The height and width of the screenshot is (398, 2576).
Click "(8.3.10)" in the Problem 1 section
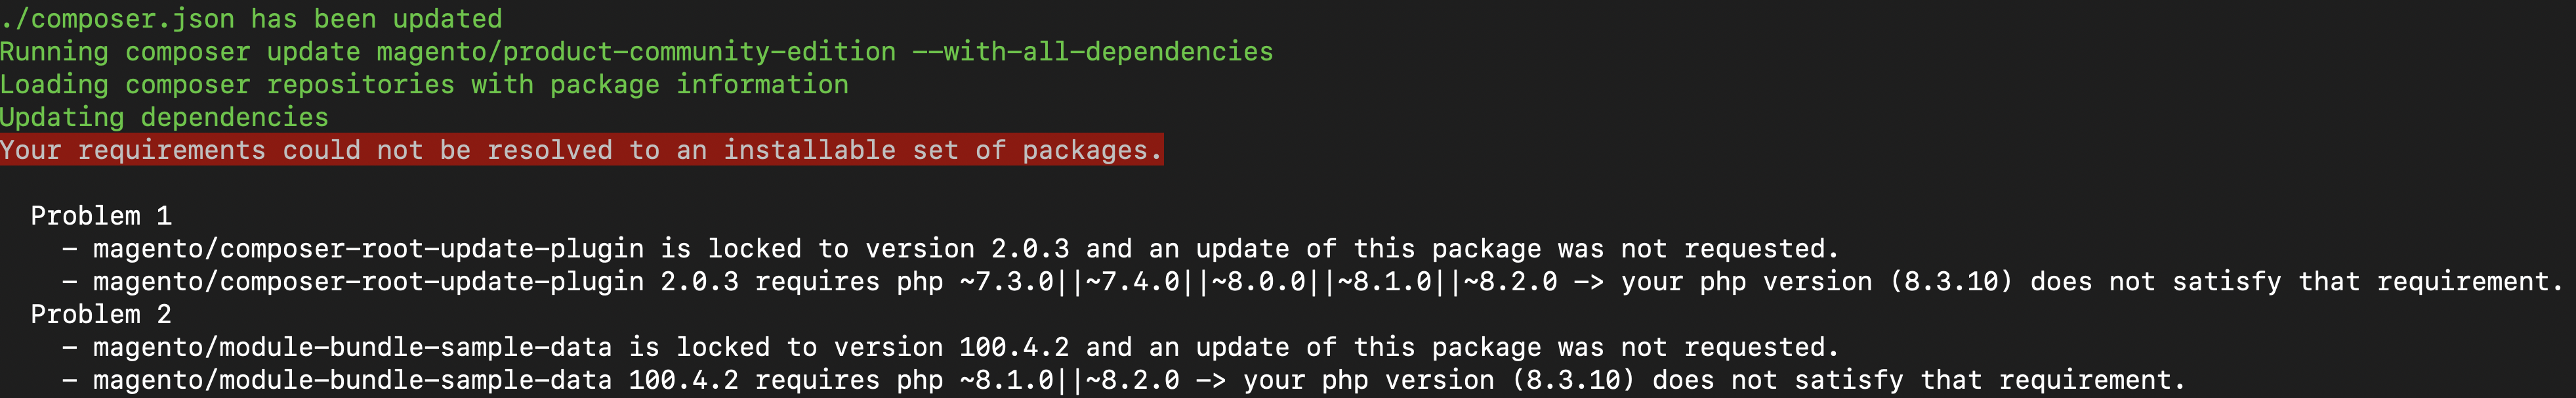1950,282
